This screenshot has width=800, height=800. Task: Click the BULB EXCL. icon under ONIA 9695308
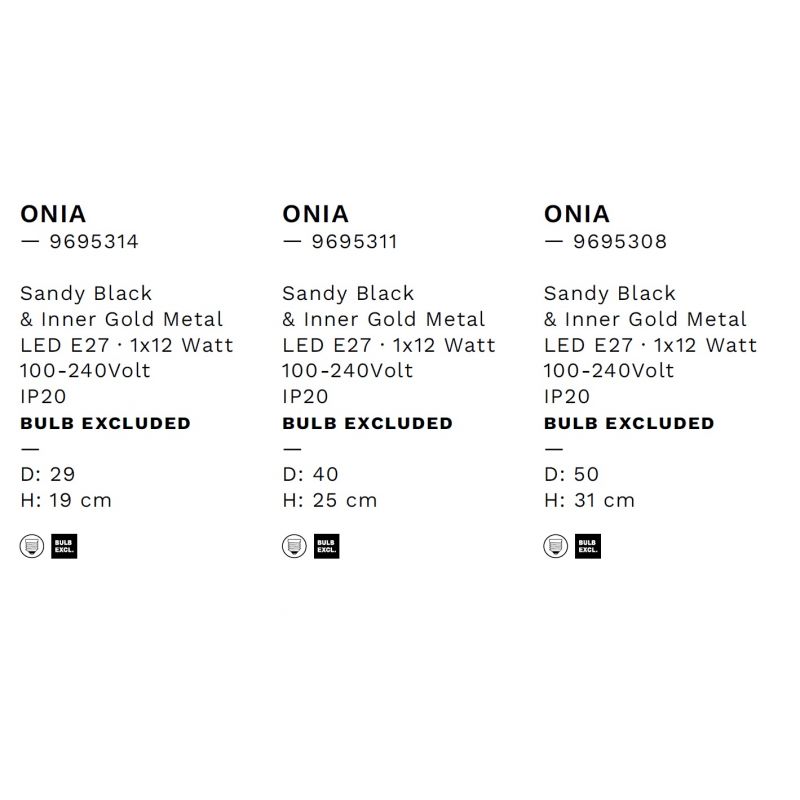[588, 546]
